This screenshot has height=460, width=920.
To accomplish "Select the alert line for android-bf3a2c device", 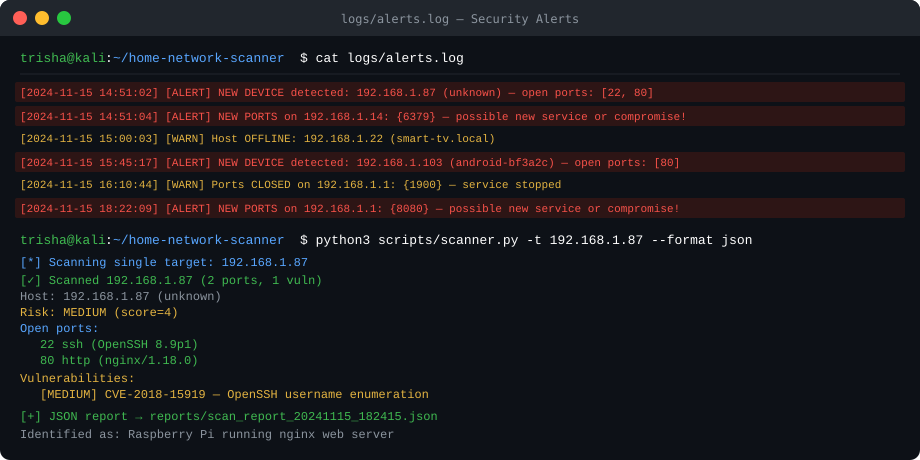I will coord(460,163).
